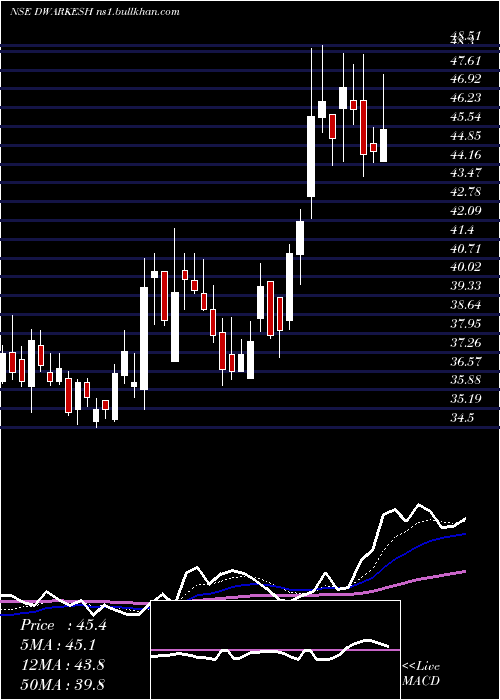The height and width of the screenshot is (700, 500).
Task: Click the ns1.bullkhan.com source label
Action: tap(138, 12)
